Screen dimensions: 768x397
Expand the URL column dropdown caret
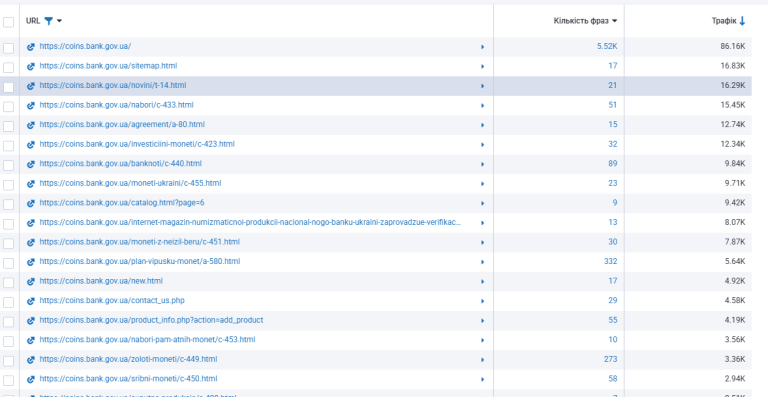point(59,21)
